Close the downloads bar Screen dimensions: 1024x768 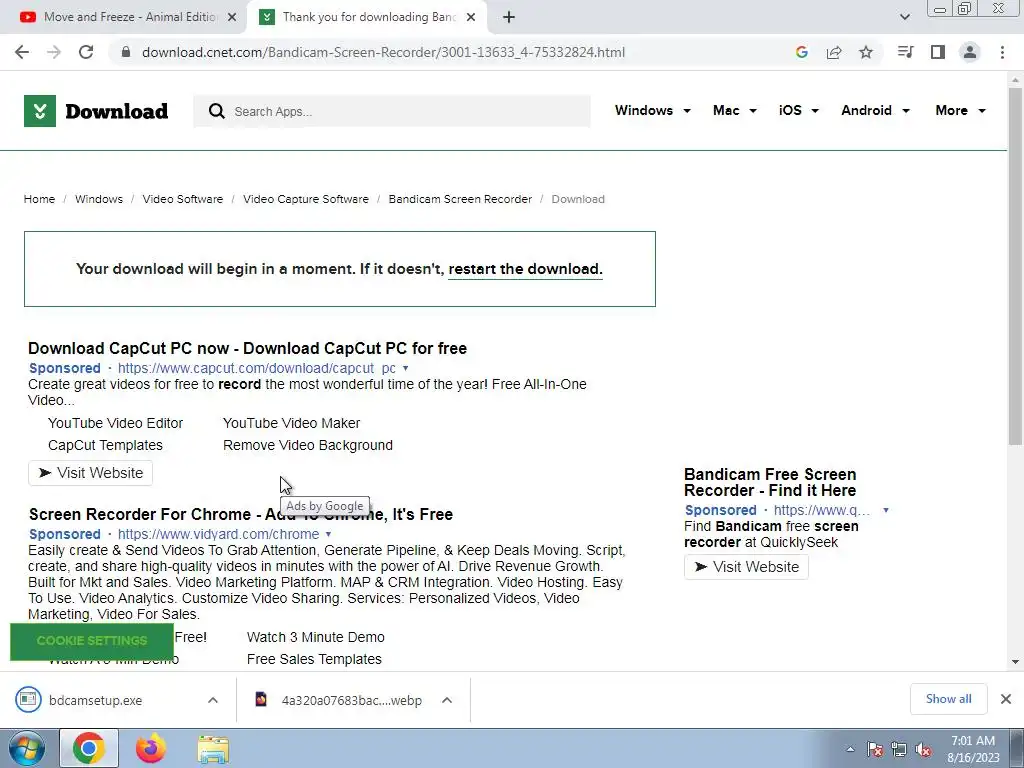(1006, 699)
